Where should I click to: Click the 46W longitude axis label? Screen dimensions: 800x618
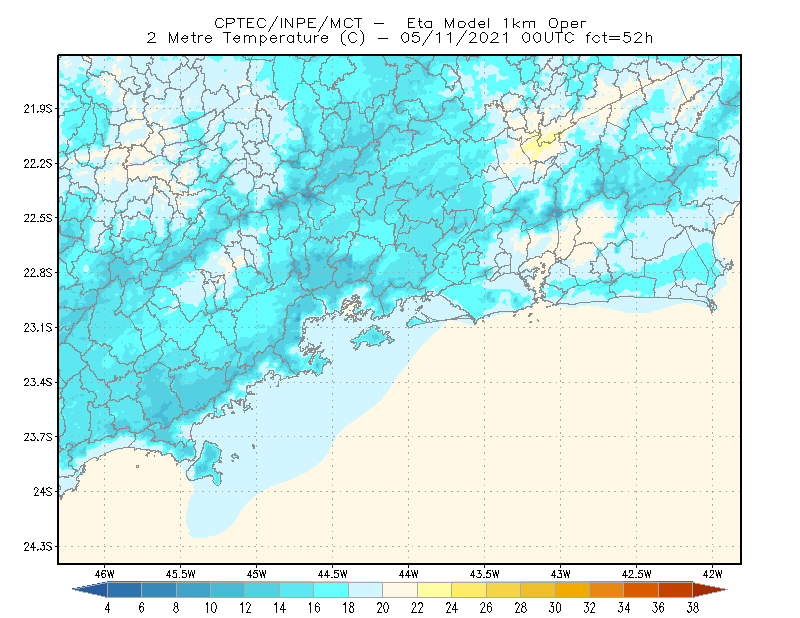[104, 574]
